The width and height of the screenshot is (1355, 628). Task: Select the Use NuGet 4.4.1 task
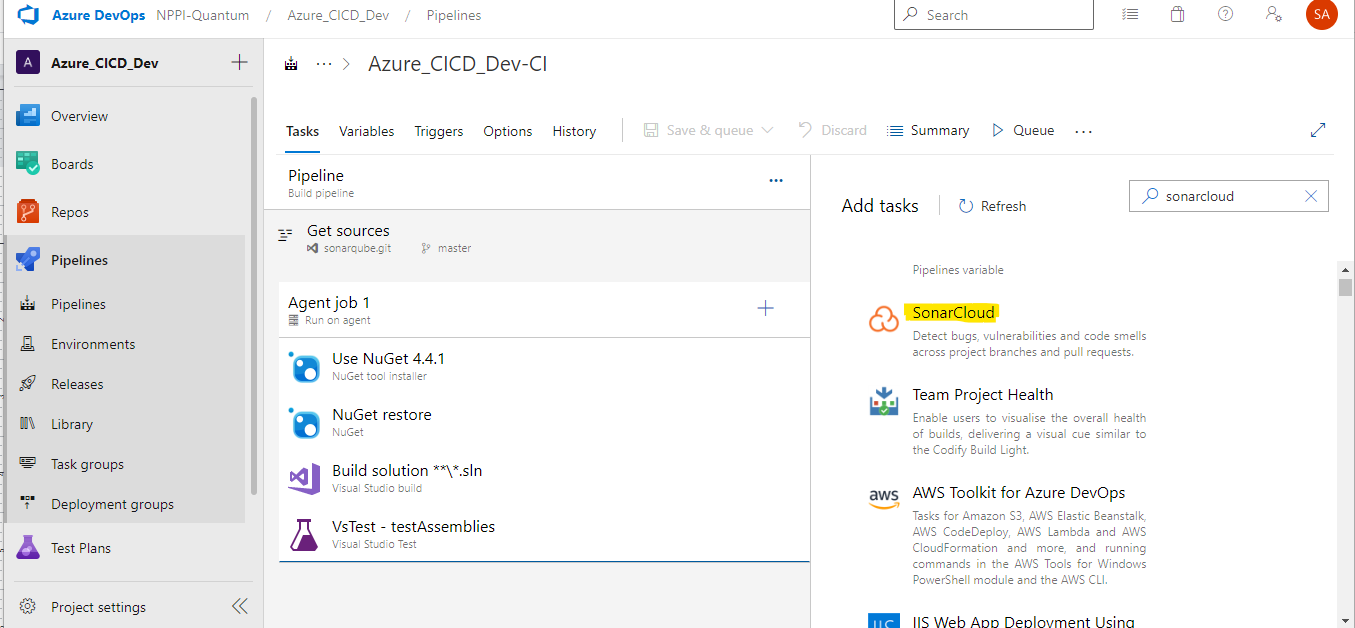point(544,366)
